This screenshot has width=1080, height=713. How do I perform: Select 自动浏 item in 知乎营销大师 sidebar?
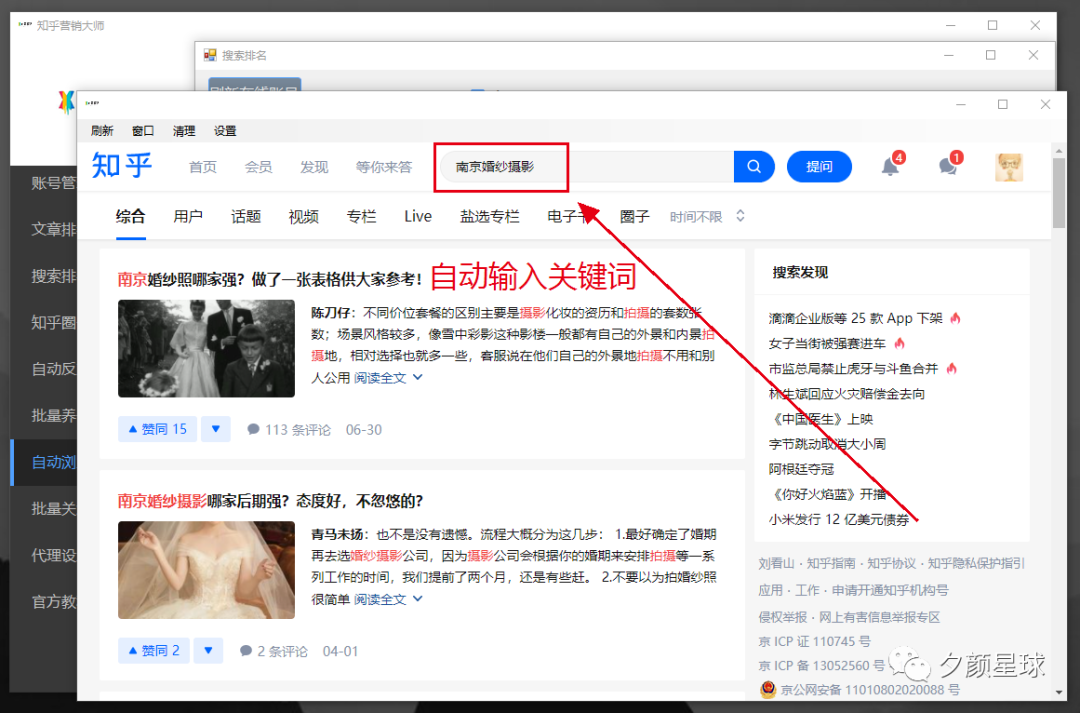44,462
